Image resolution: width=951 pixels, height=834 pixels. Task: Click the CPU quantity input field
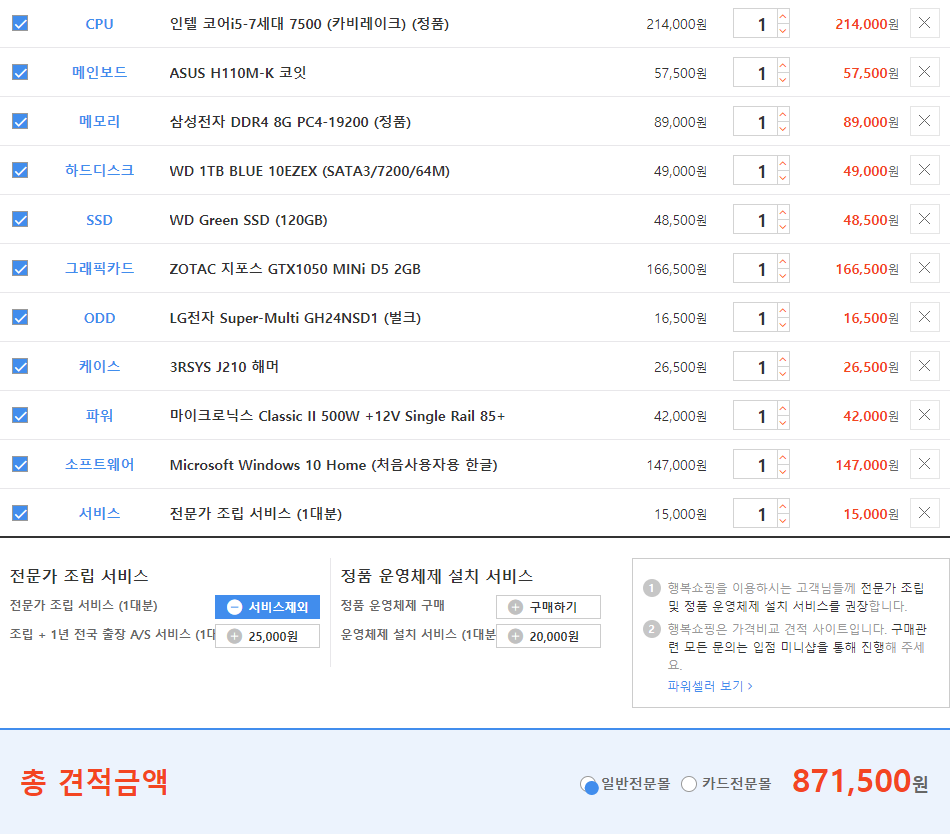tap(755, 24)
